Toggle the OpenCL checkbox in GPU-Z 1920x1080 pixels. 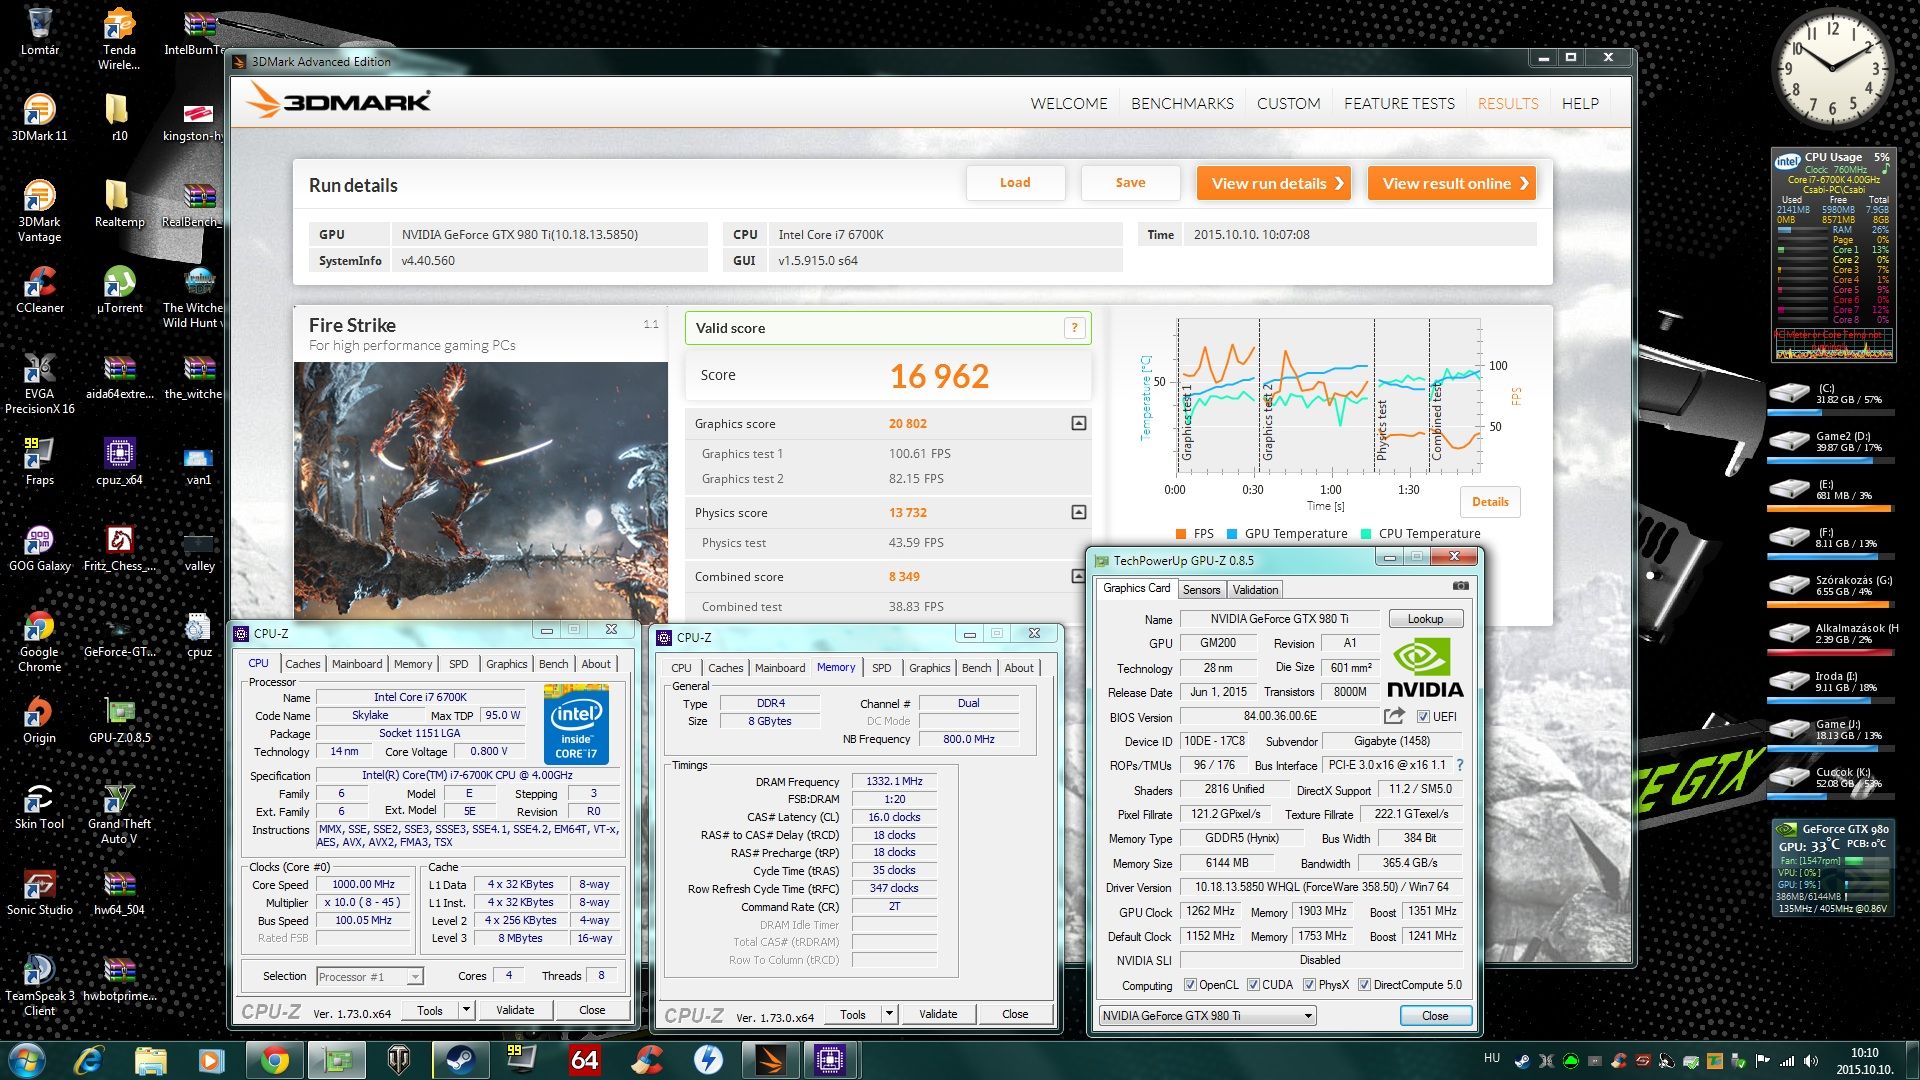[1190, 985]
